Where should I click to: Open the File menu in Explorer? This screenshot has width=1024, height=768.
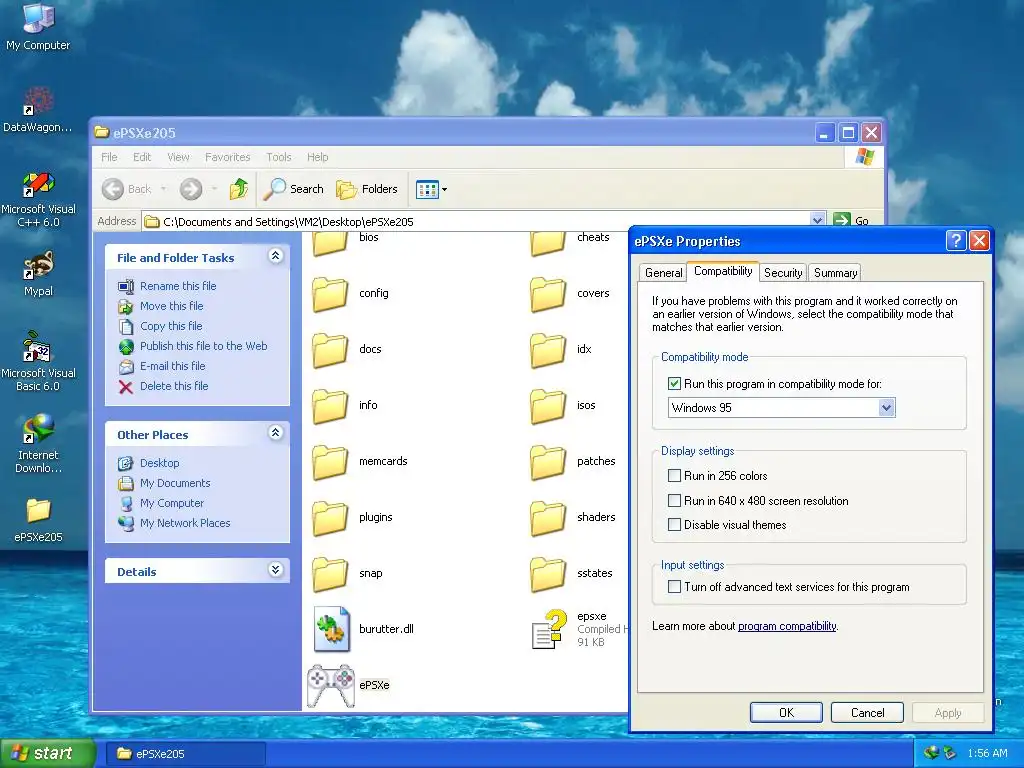coord(109,157)
